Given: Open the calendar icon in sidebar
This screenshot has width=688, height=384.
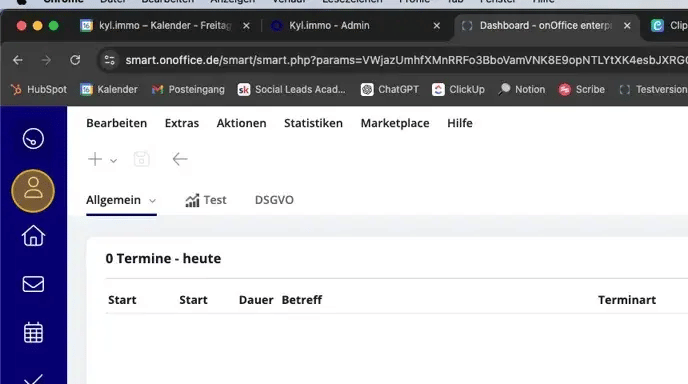Looking at the screenshot, I should (x=33, y=332).
